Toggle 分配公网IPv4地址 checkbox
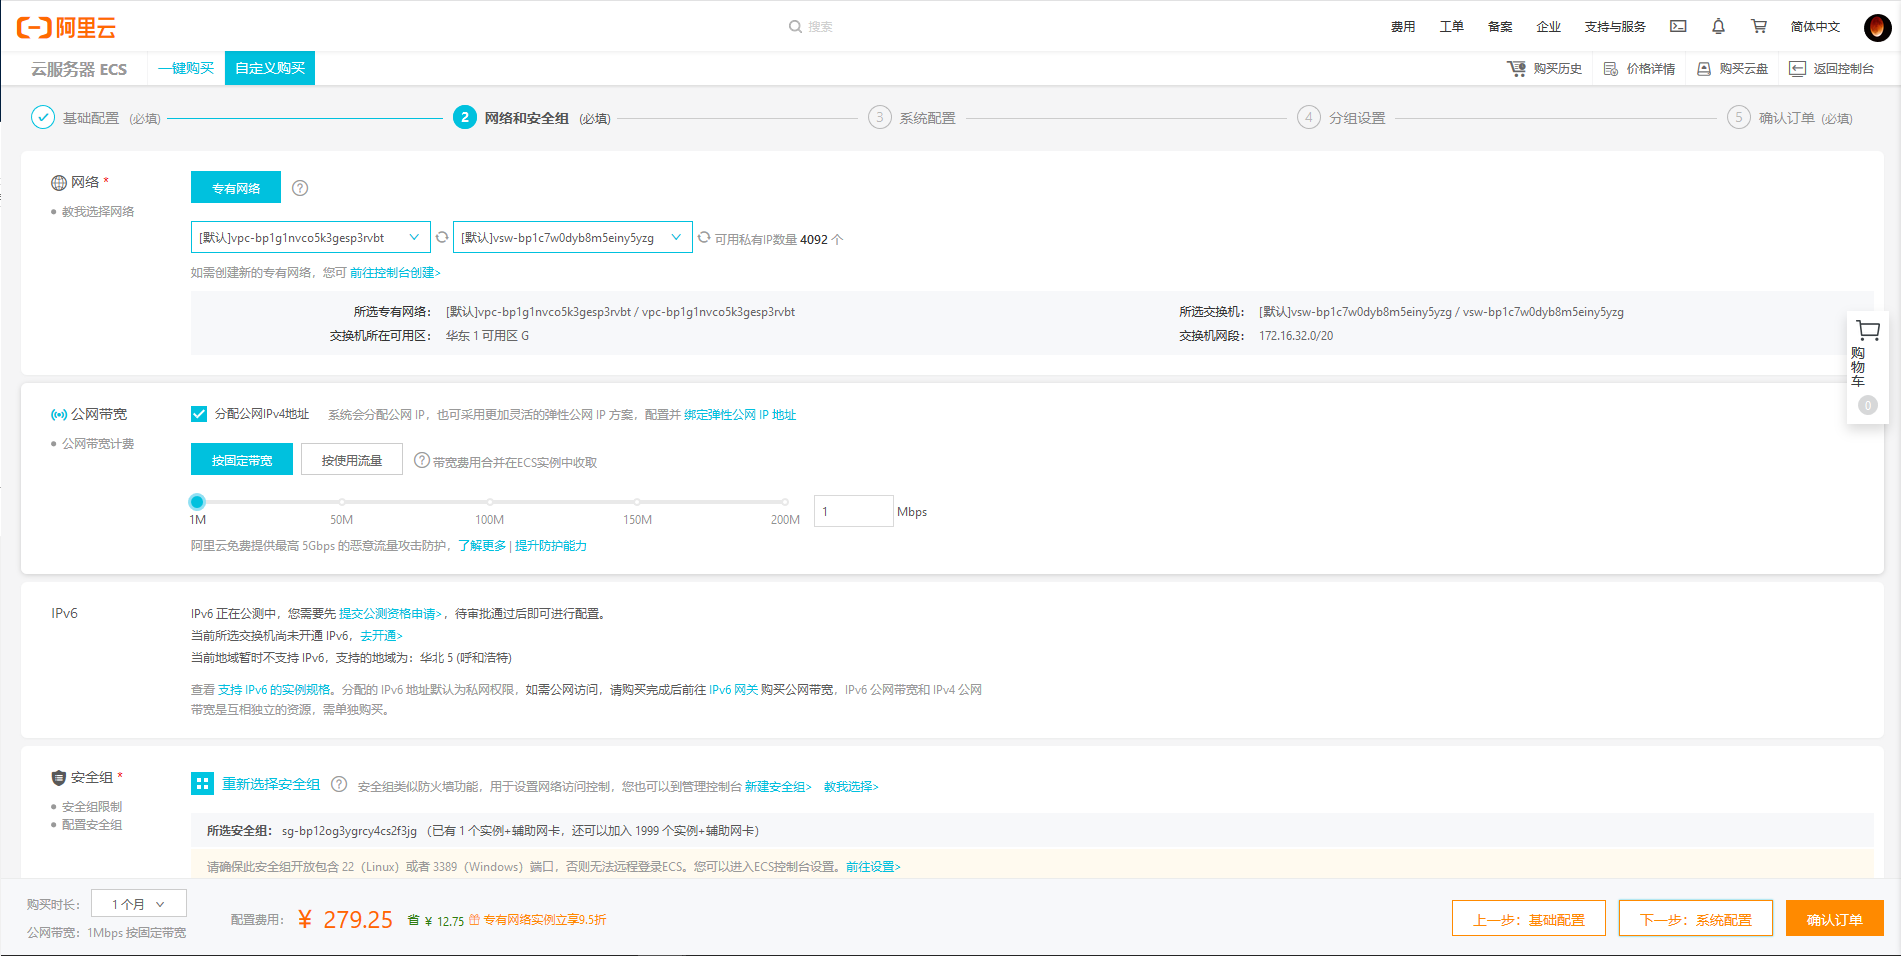 point(199,414)
